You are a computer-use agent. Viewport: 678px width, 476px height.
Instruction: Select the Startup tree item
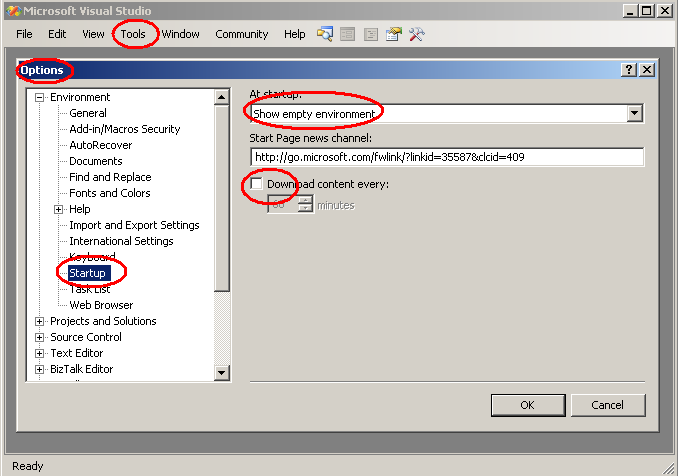click(90, 273)
